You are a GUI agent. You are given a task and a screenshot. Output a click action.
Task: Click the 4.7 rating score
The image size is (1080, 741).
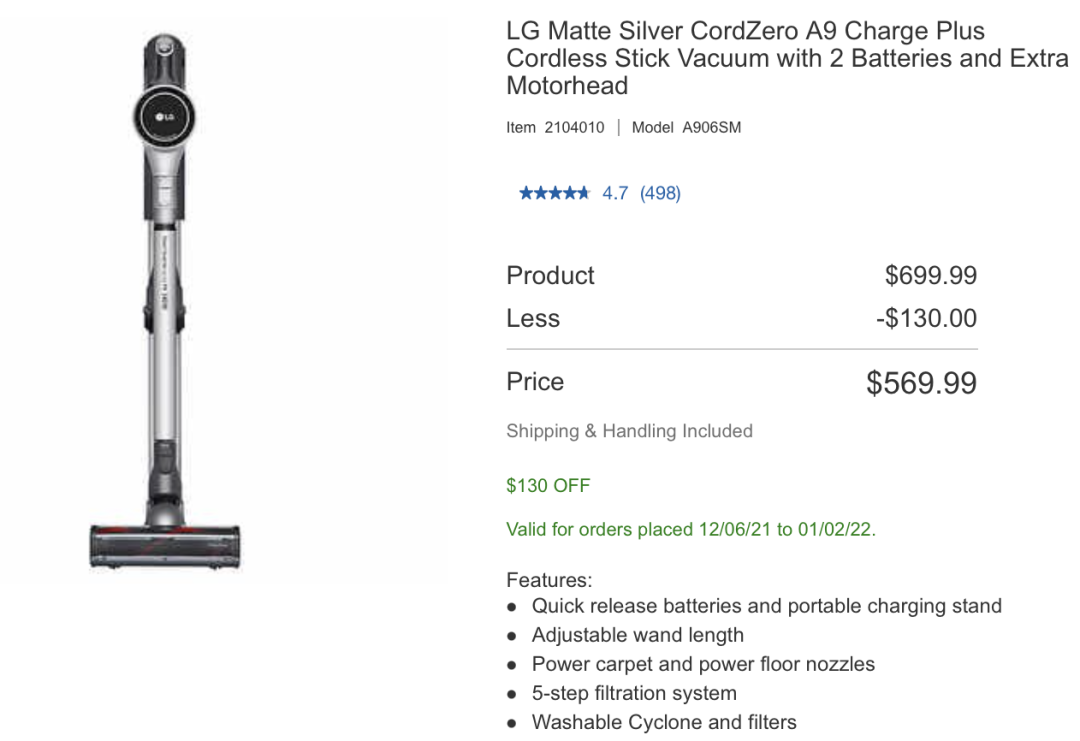615,193
